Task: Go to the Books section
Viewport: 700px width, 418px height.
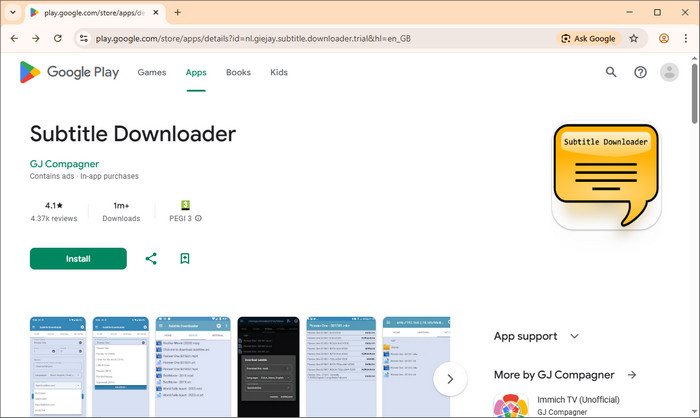Action: point(238,72)
